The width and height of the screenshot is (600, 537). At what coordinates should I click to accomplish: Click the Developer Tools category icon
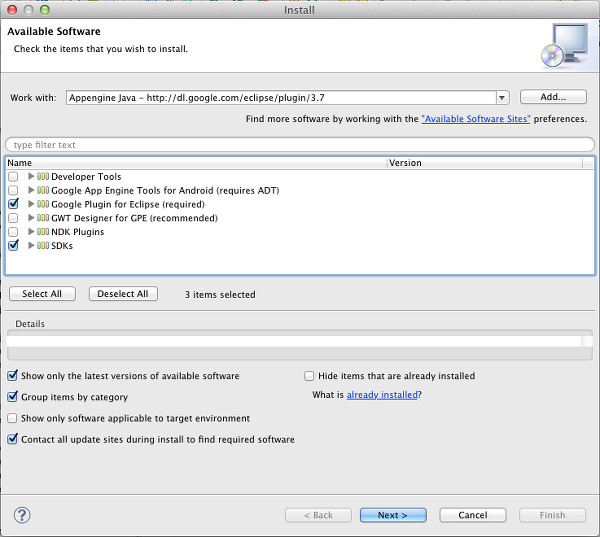click(x=43, y=176)
